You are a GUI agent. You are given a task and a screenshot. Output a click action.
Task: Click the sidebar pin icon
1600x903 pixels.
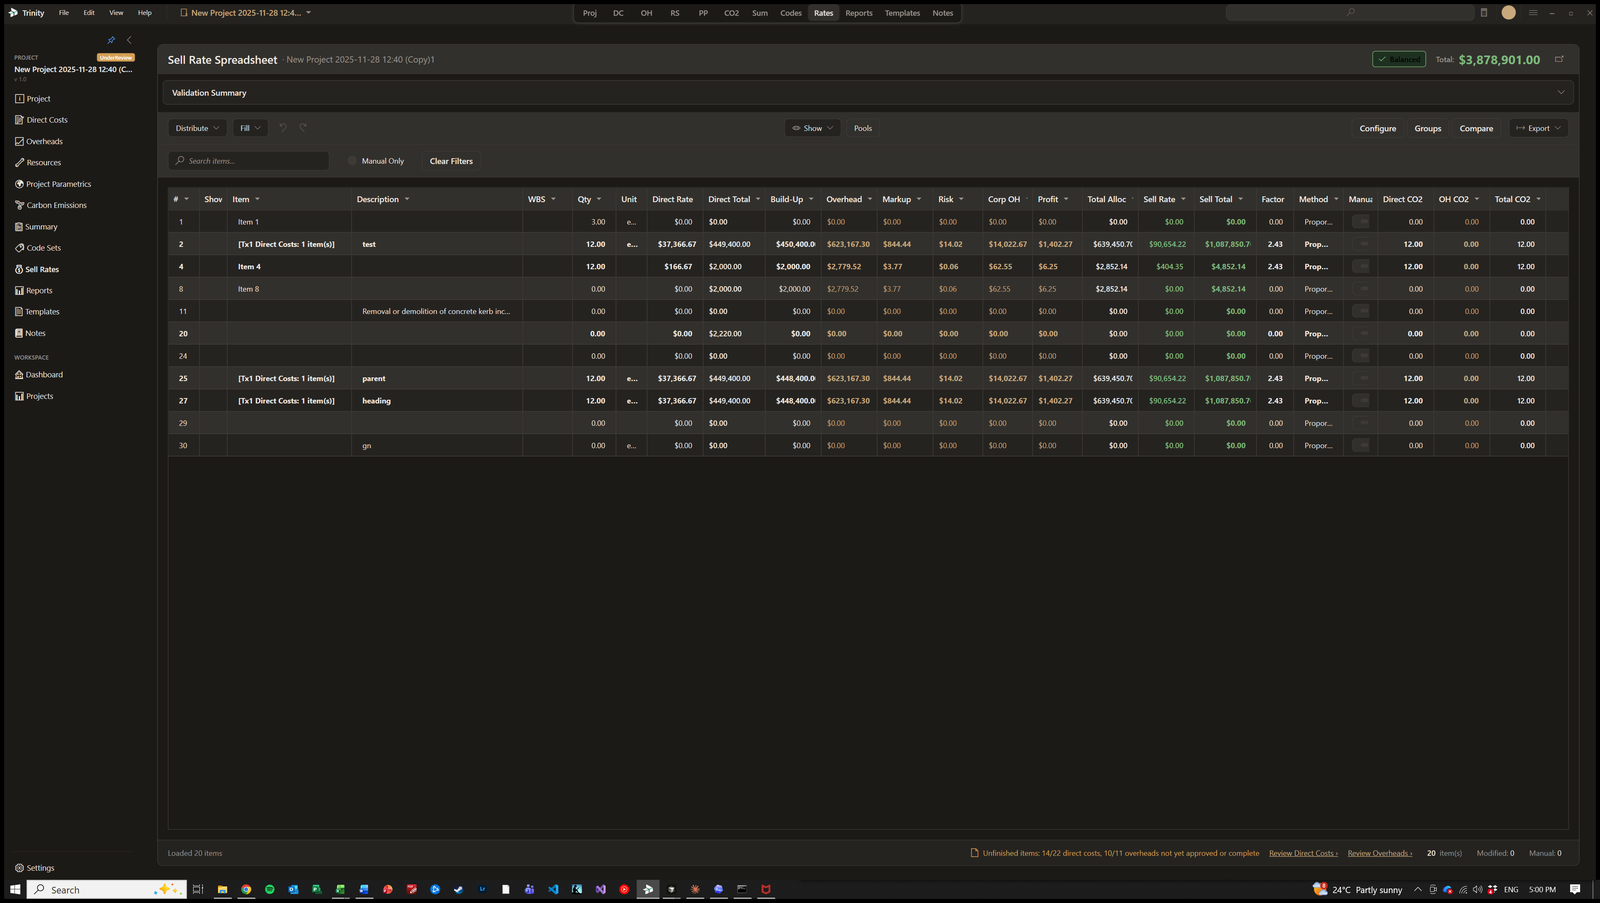pos(111,40)
